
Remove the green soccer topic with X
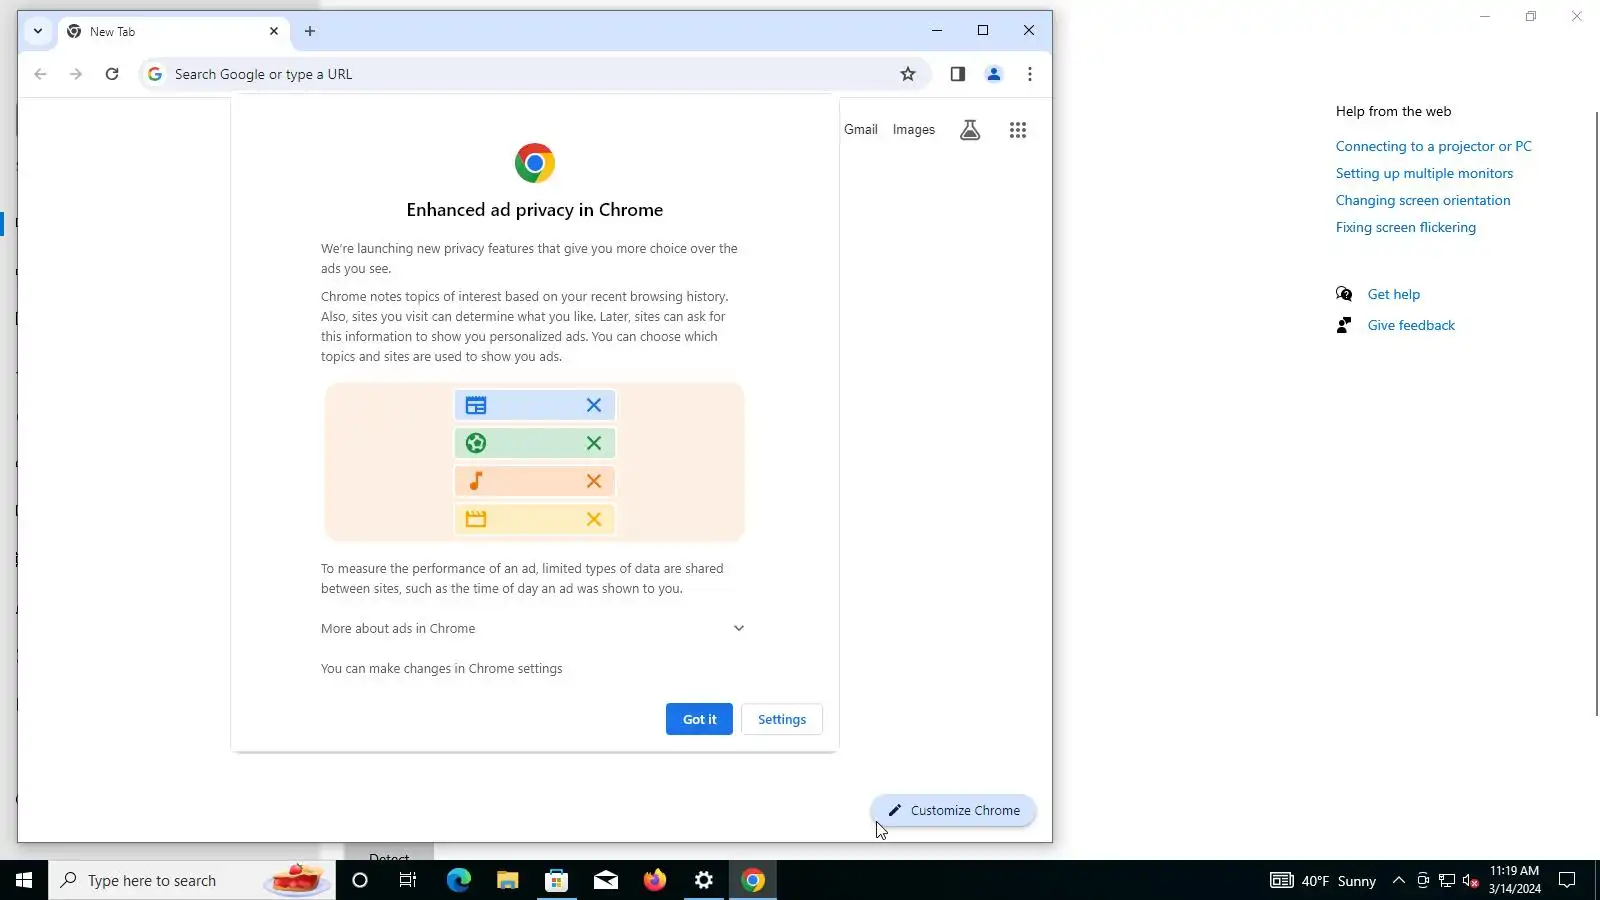tap(594, 443)
